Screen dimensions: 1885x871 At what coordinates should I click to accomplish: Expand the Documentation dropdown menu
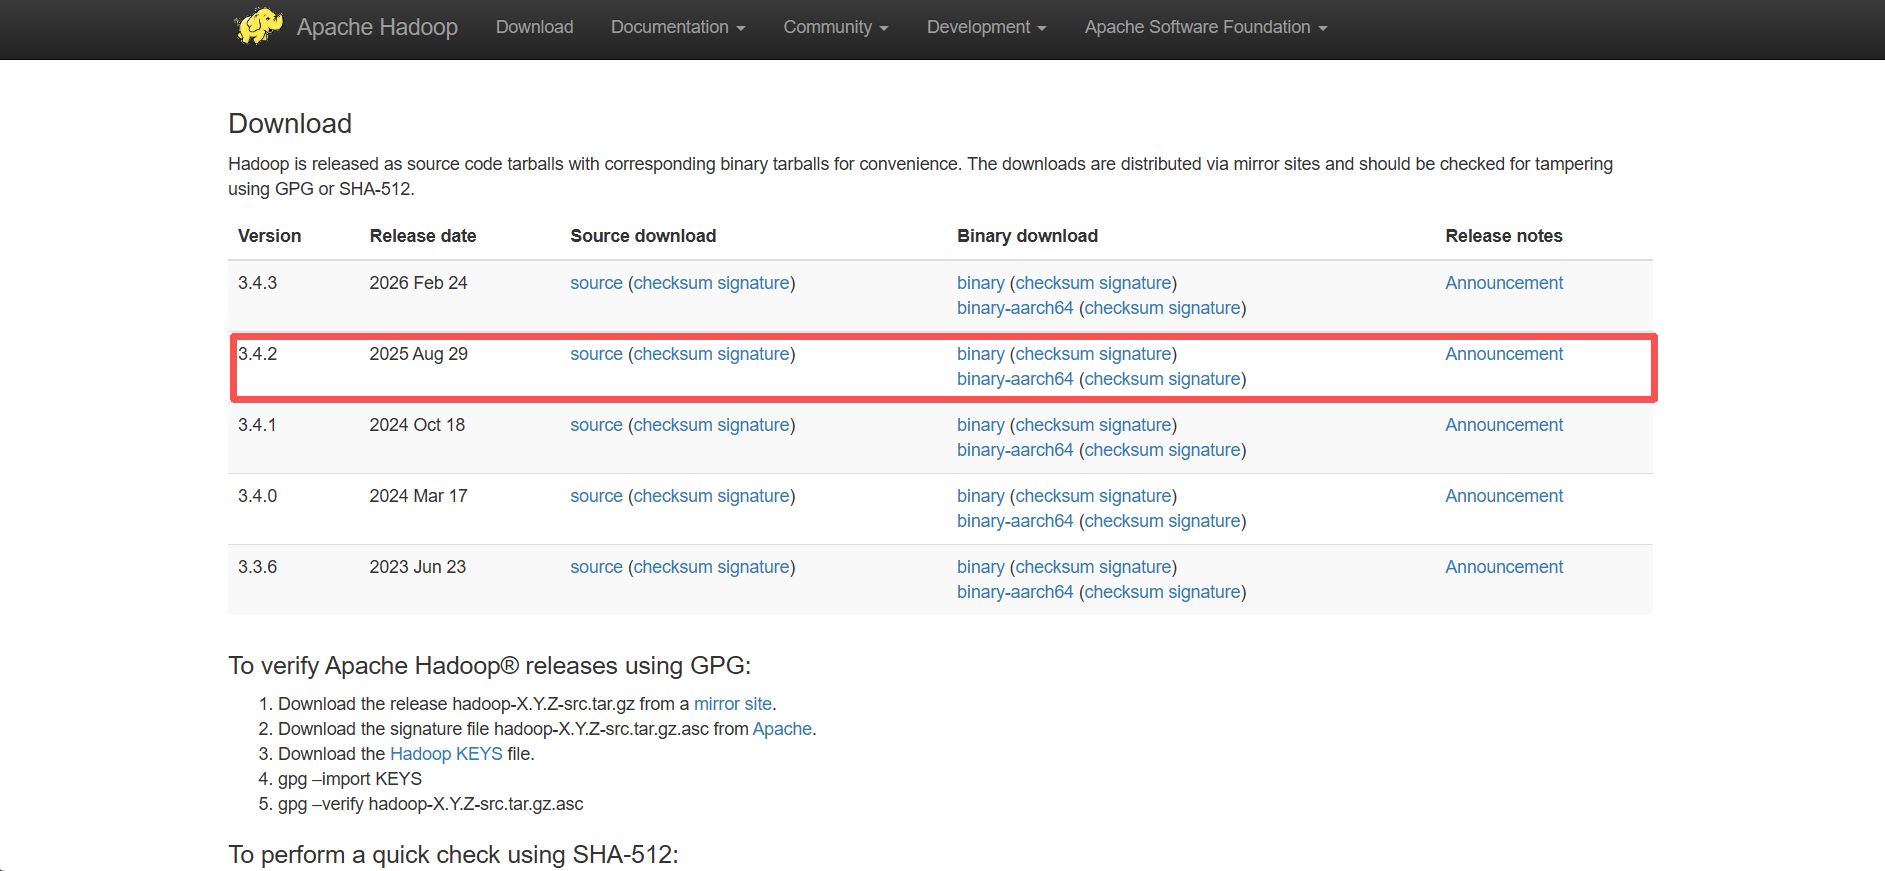click(x=678, y=27)
